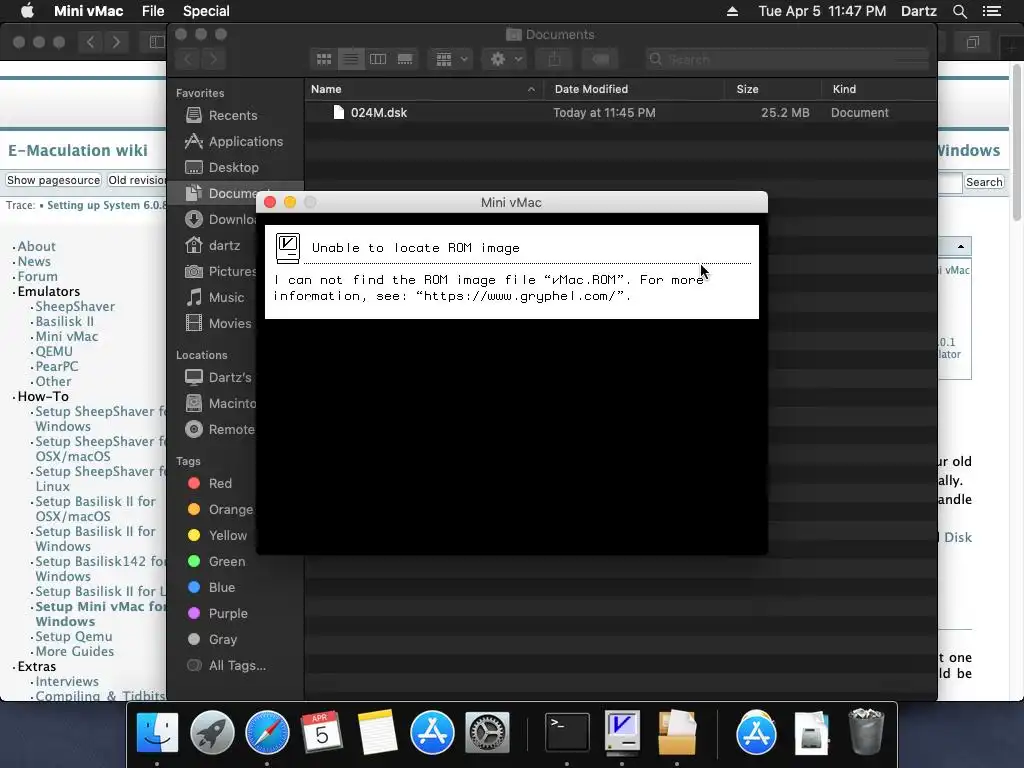1024x768 pixels.
Task: Open System Preferences gear in Dock
Action: coord(487,733)
